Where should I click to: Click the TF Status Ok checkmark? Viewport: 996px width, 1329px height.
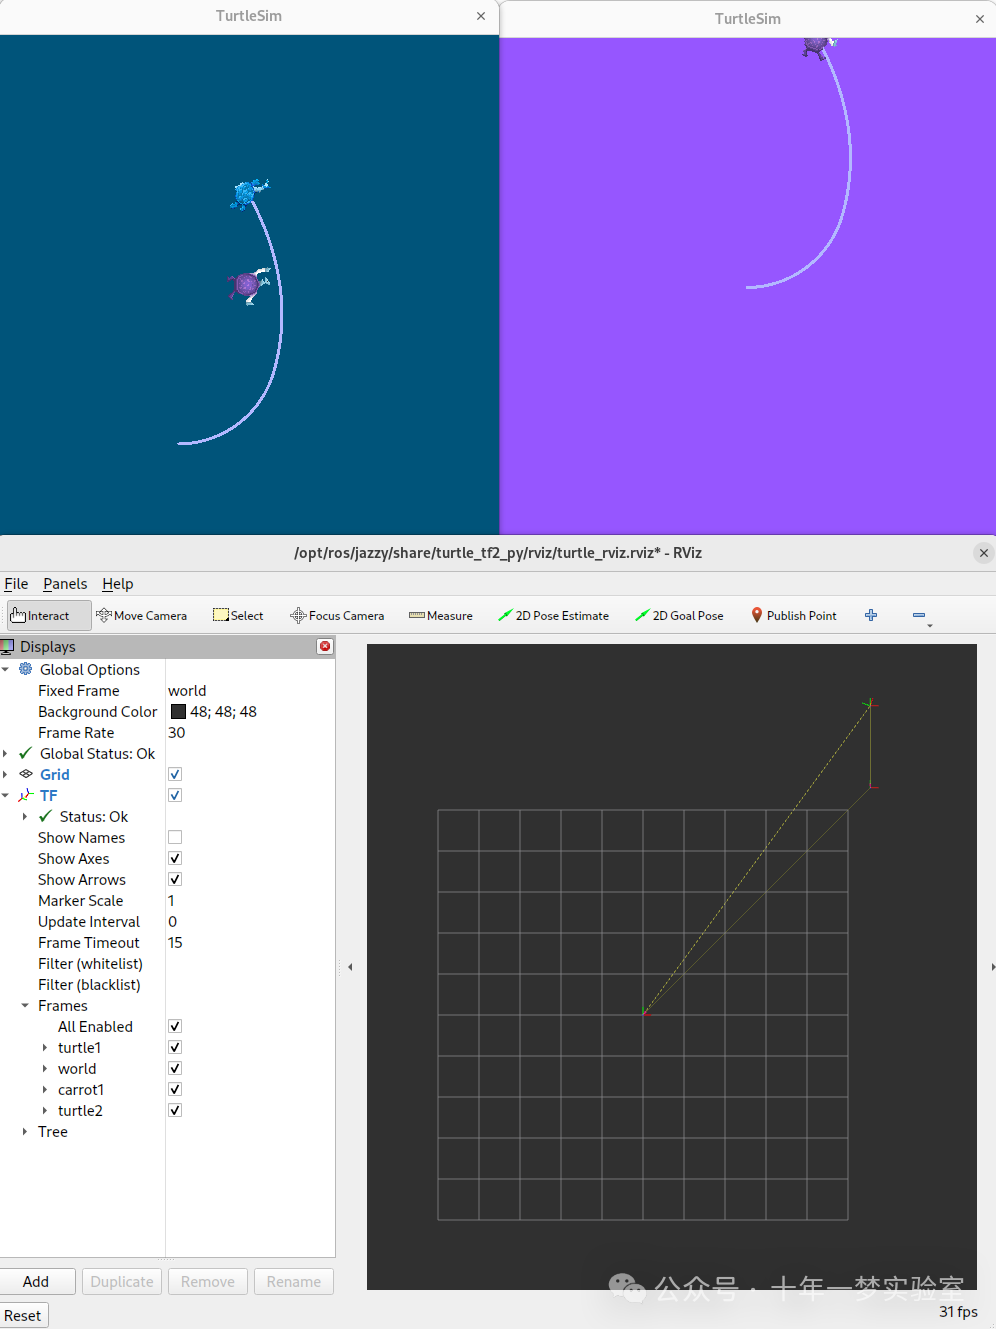coord(45,816)
